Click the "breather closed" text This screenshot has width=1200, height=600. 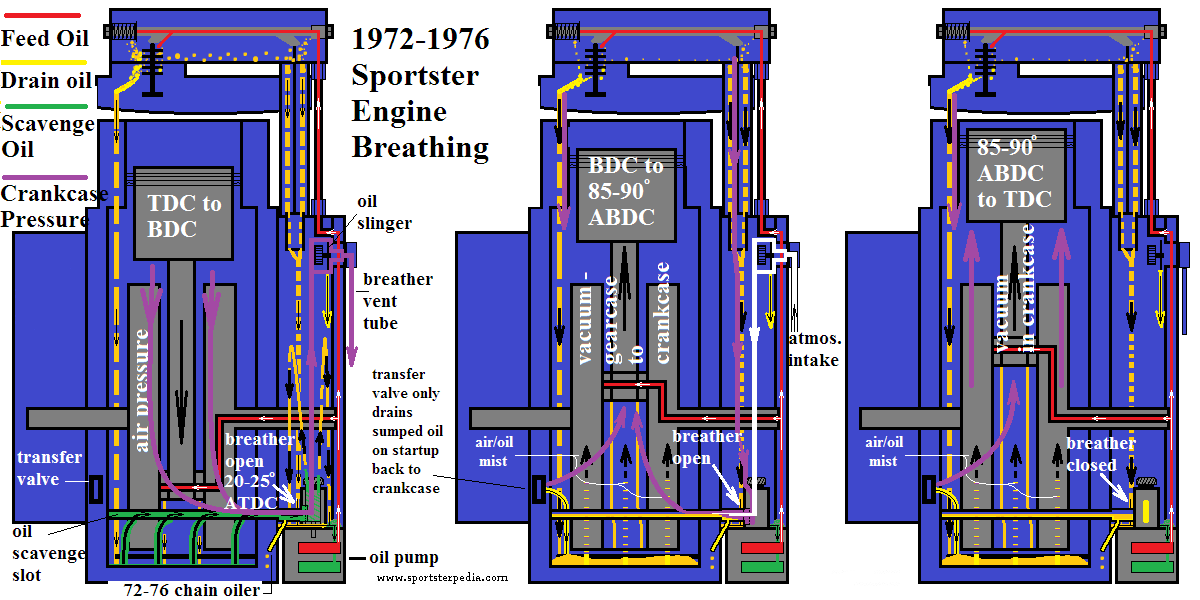click(1100, 454)
